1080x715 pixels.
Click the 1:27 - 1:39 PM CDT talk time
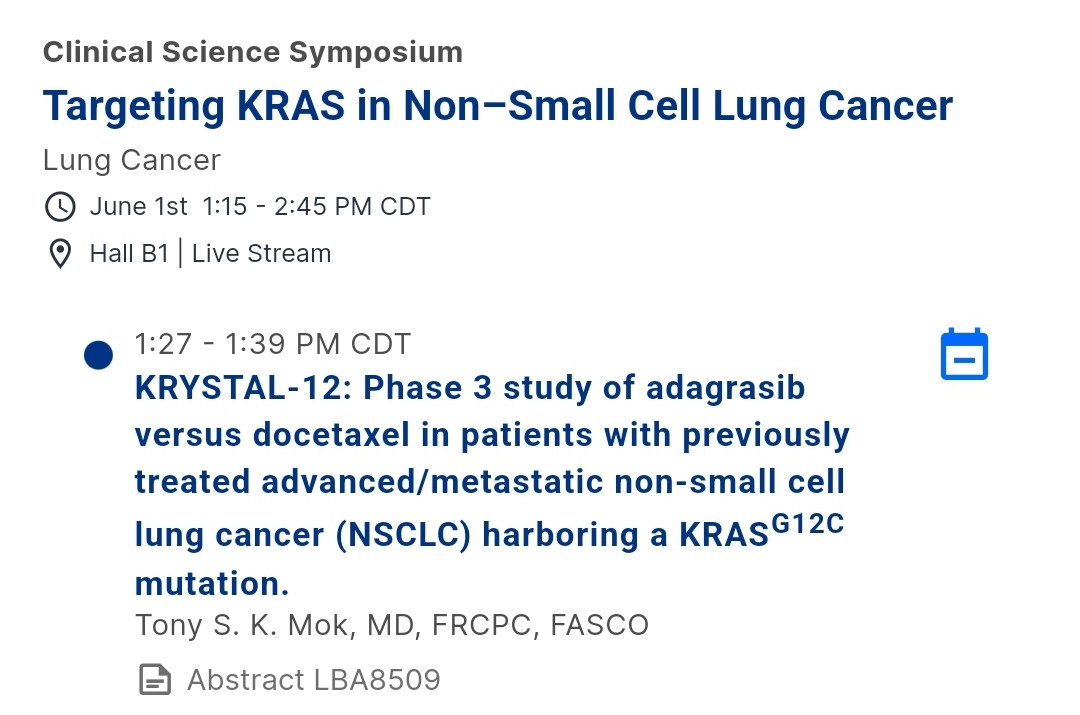point(273,344)
